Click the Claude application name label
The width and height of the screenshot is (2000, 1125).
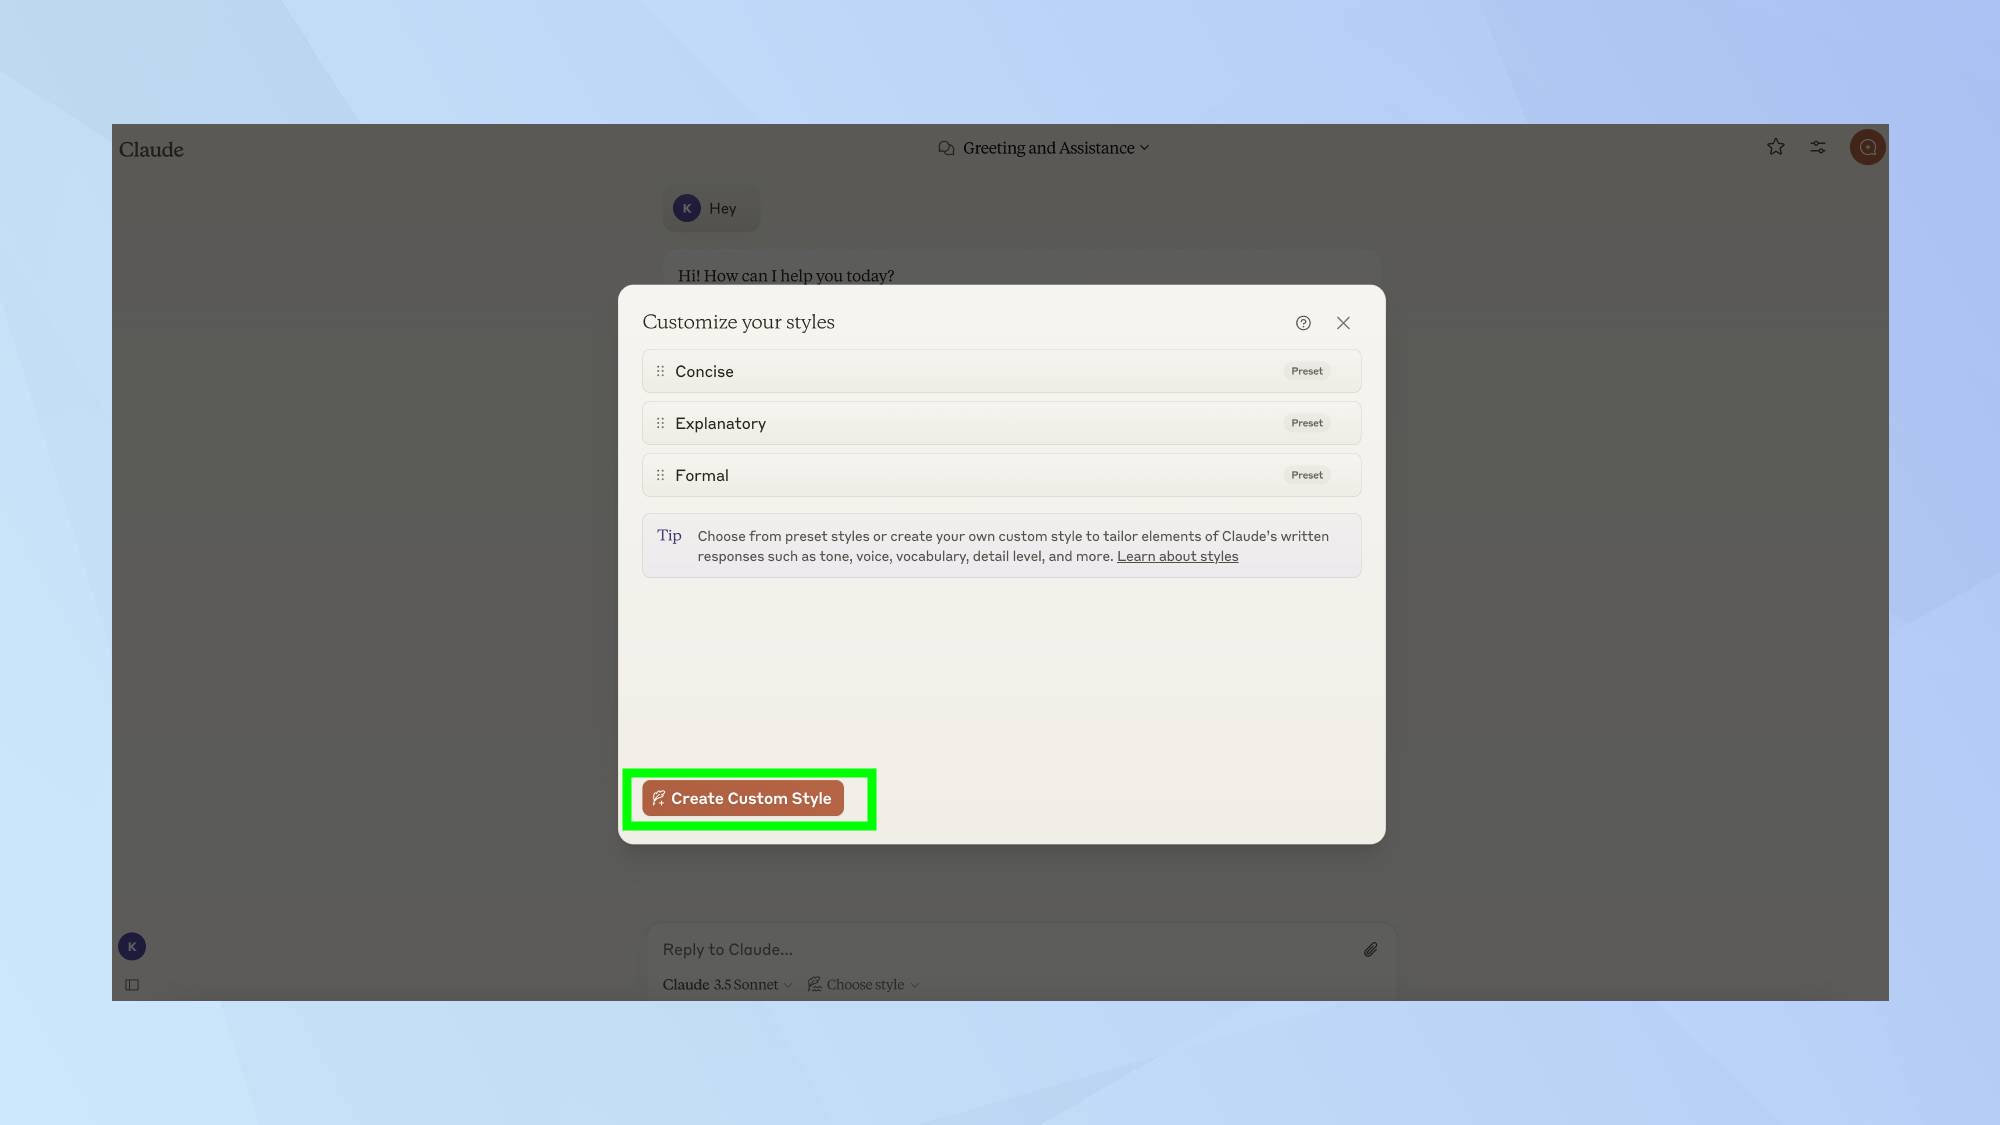tap(151, 148)
